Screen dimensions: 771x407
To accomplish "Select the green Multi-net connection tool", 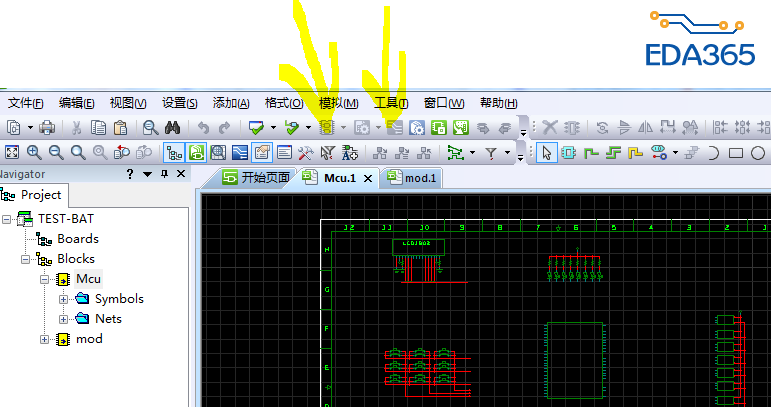I will [x=613, y=153].
